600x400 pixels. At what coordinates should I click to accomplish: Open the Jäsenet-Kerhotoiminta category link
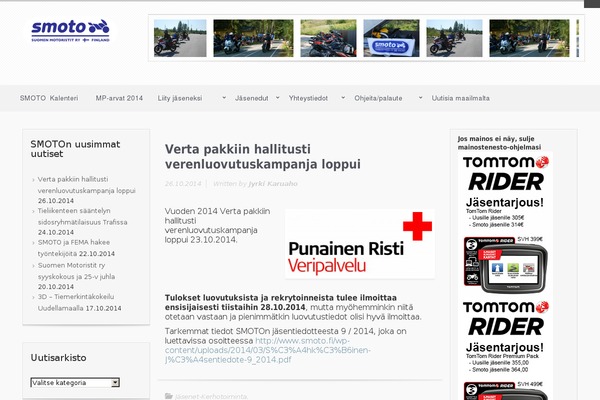tap(211, 397)
